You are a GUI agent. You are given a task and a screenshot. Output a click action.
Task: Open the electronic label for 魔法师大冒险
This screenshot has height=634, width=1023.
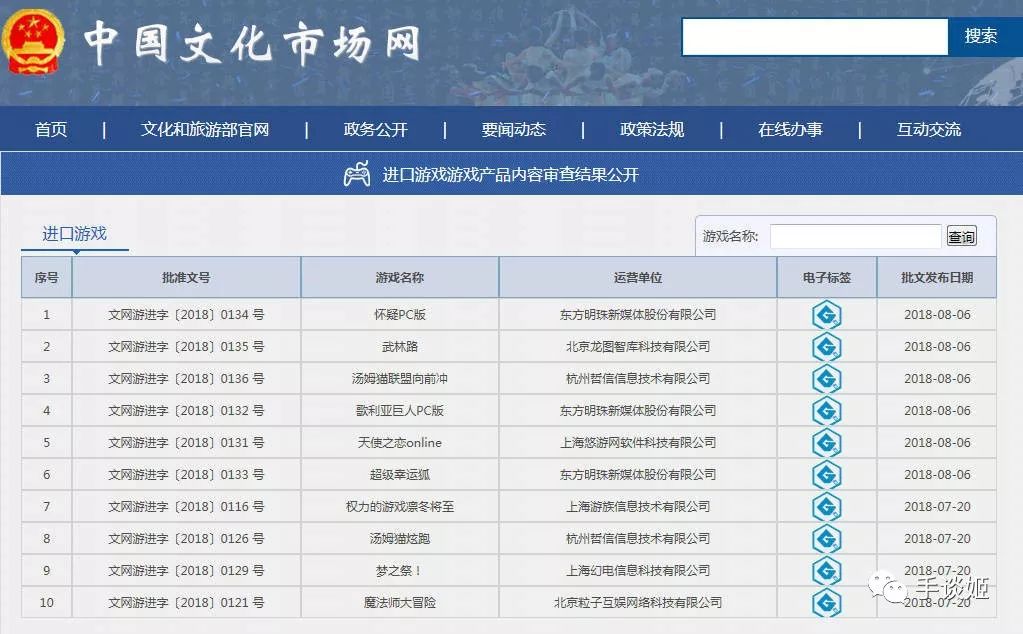pos(826,603)
